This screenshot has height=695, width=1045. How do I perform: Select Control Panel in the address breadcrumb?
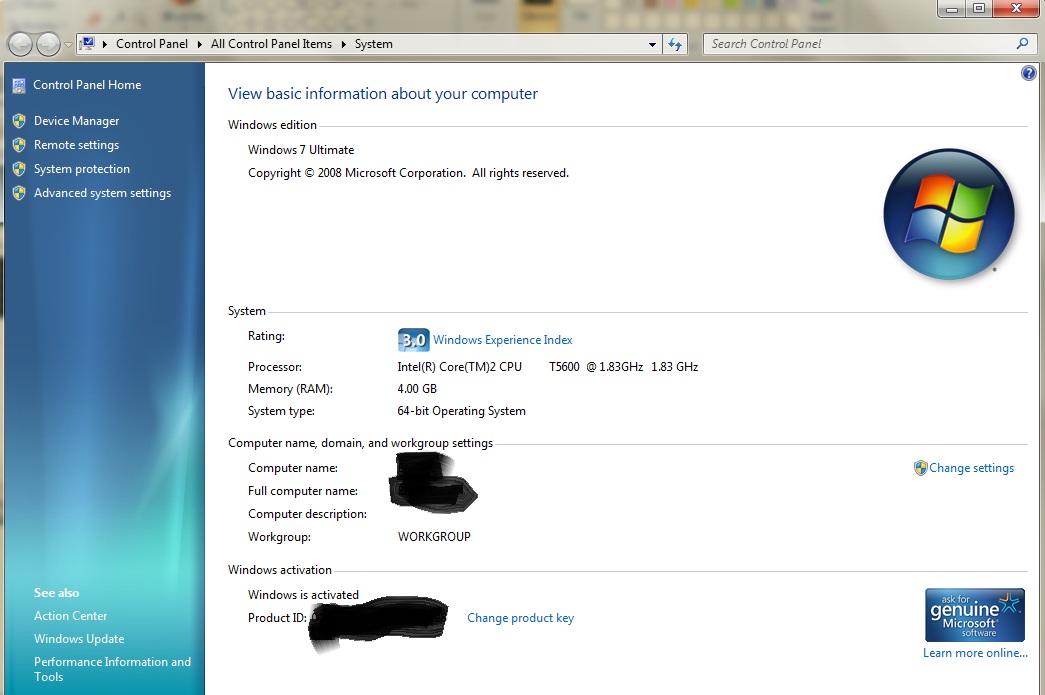point(152,44)
